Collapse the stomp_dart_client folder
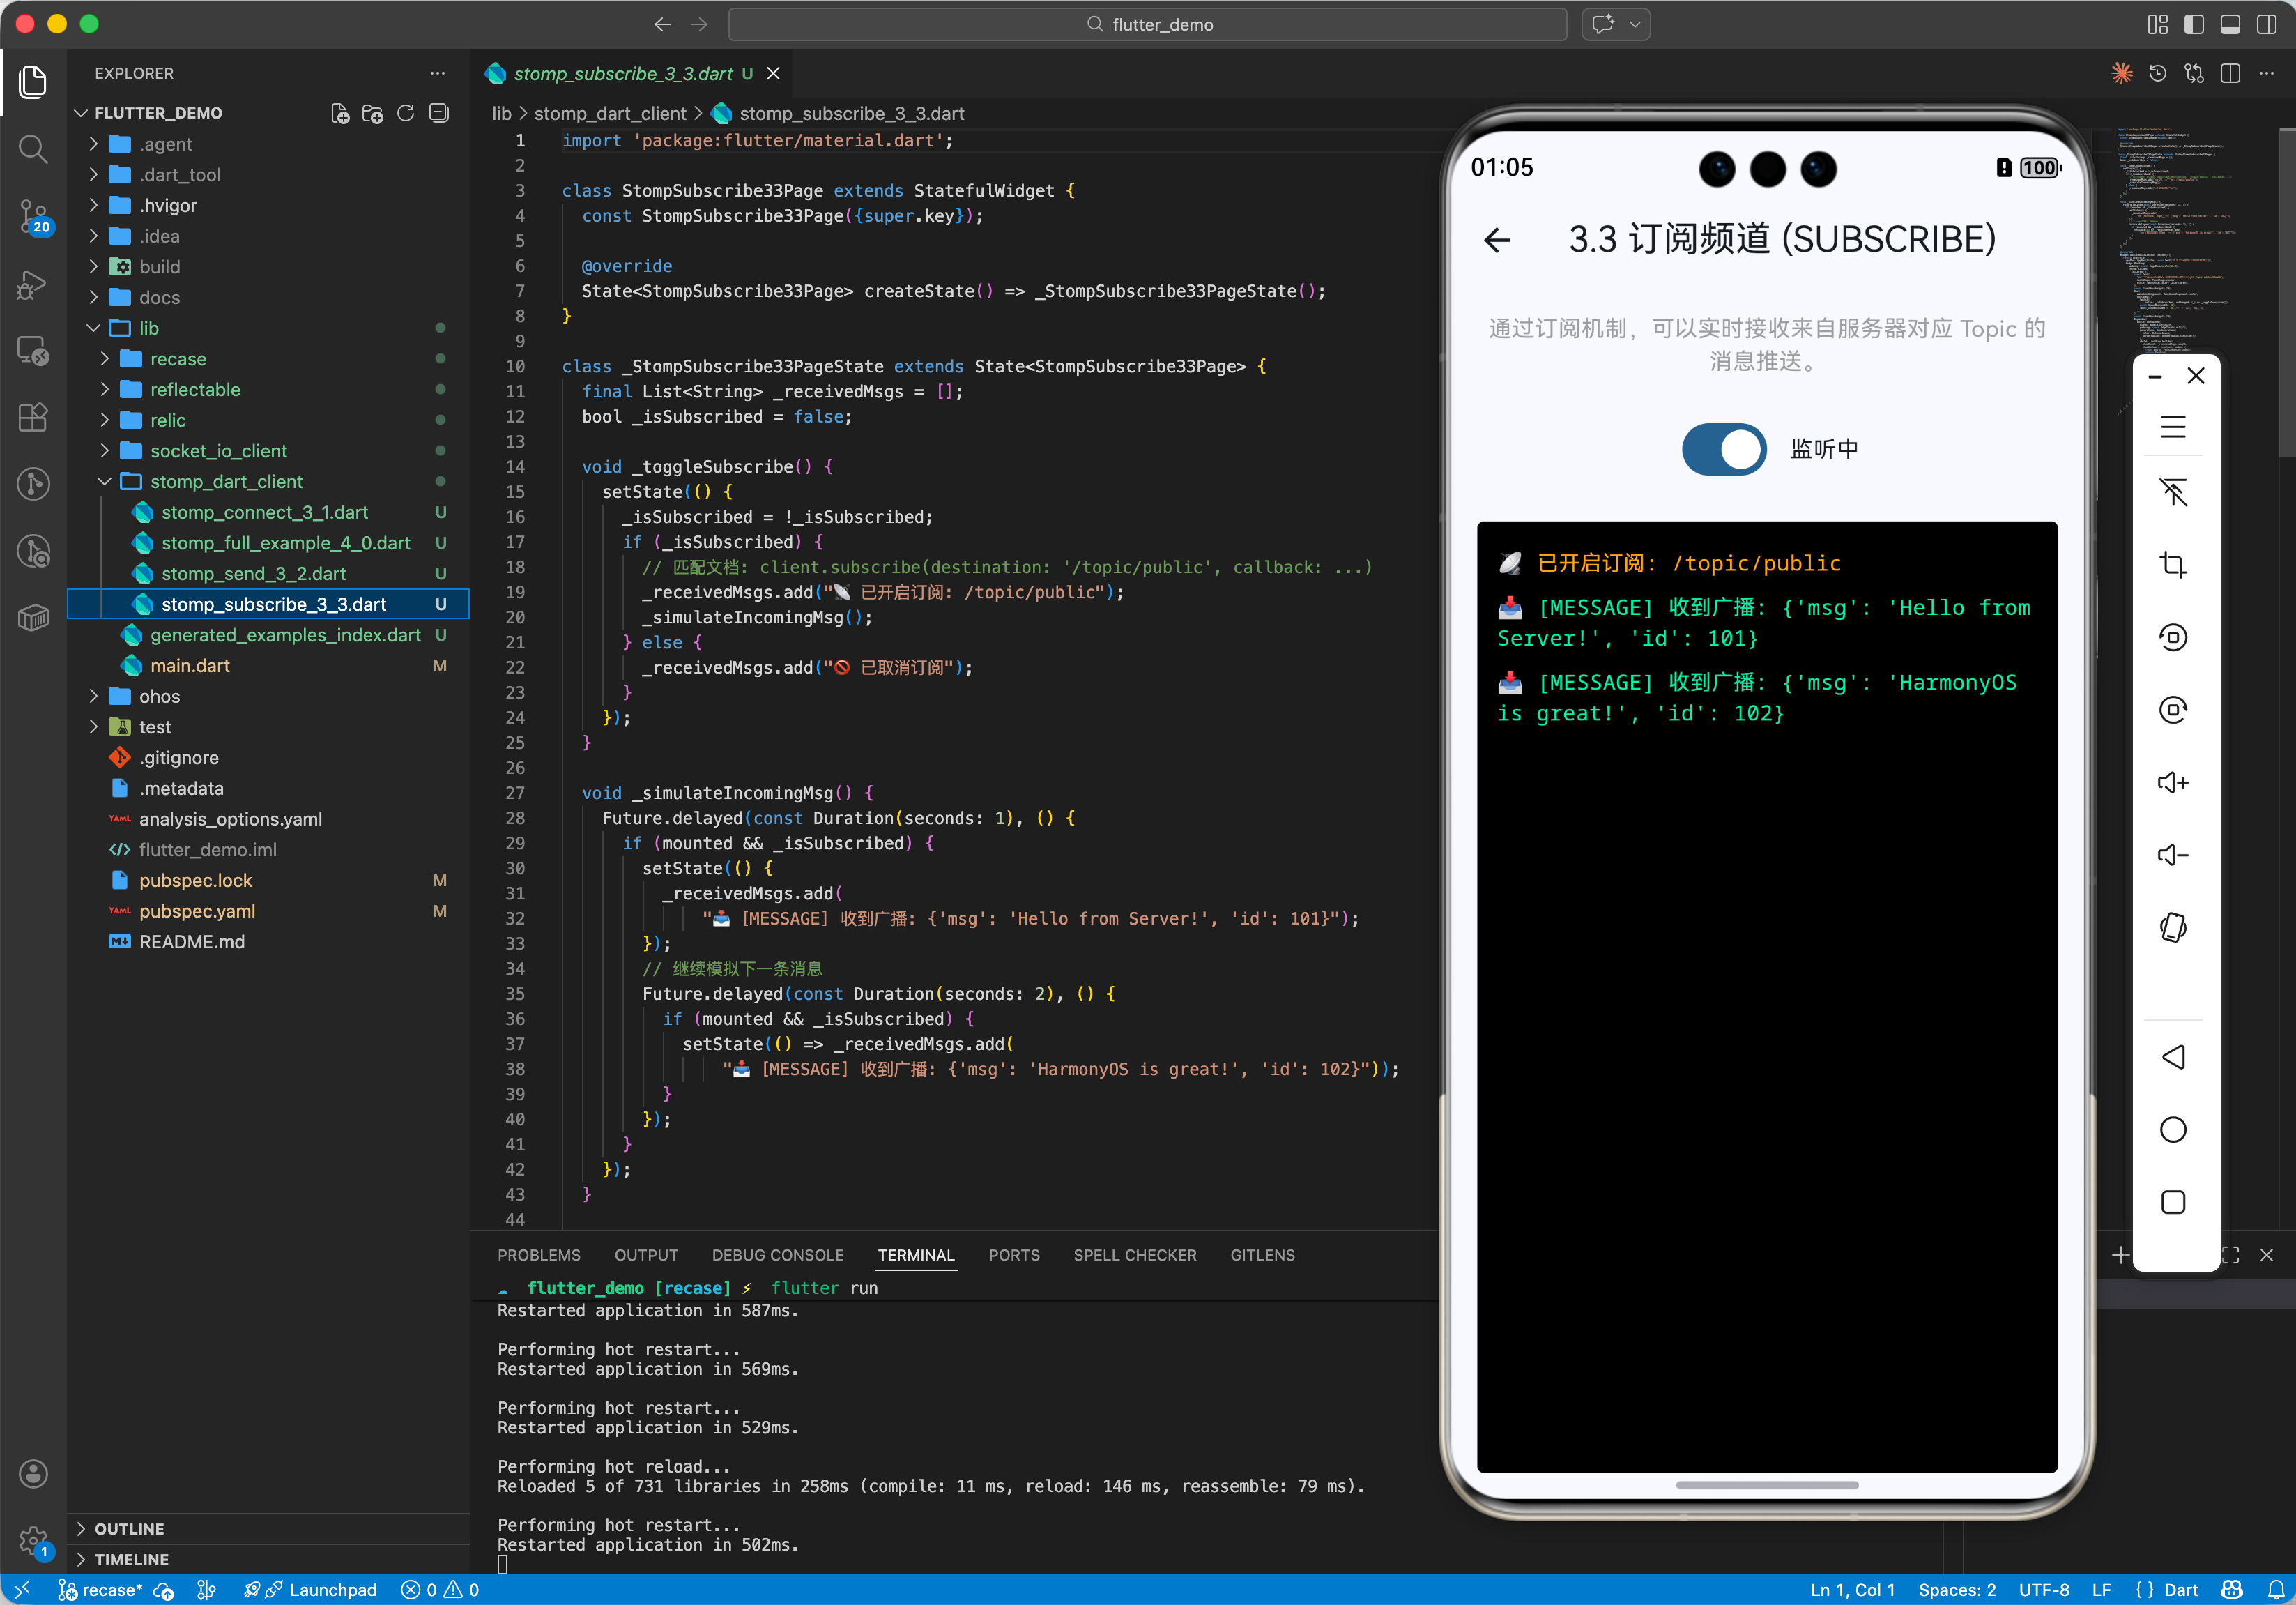 pos(226,482)
